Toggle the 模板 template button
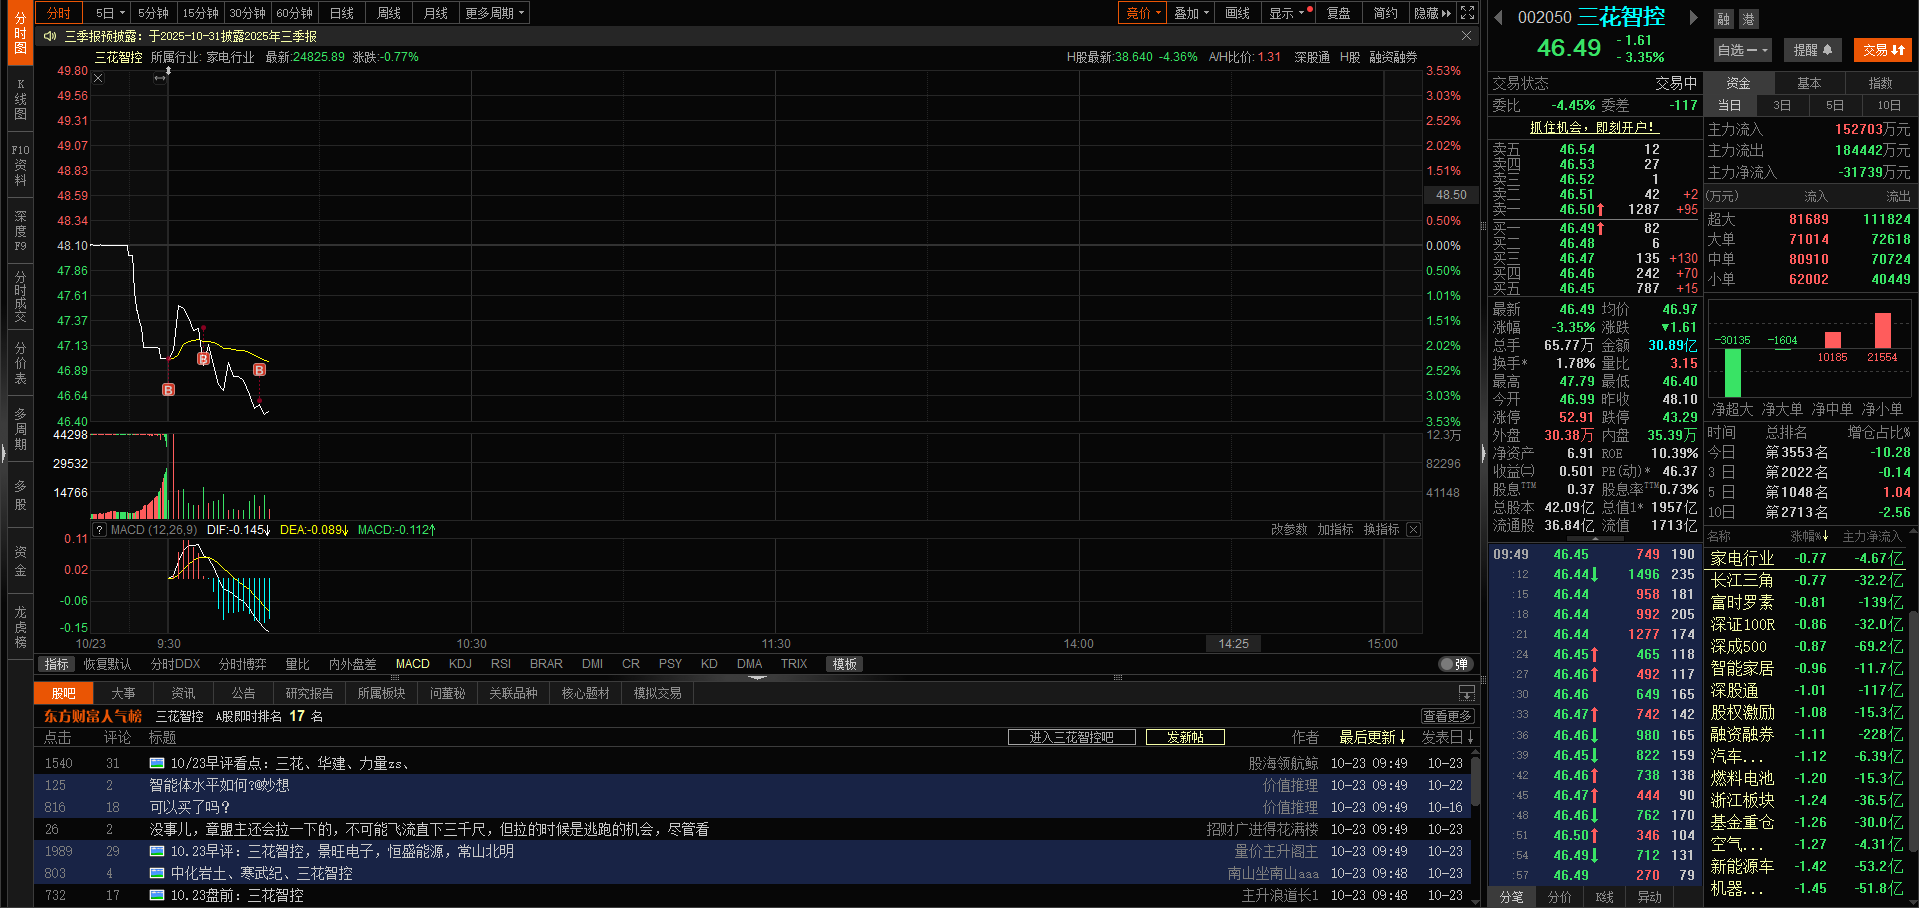1919x908 pixels. click(845, 664)
